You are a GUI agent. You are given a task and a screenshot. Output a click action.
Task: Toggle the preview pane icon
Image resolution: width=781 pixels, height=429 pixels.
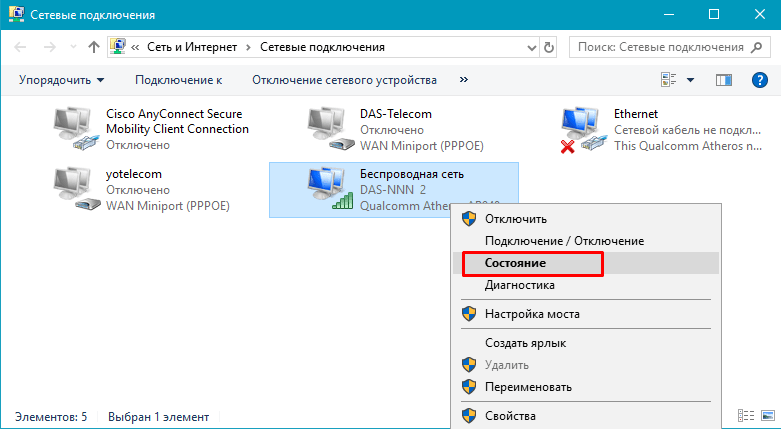(725, 80)
